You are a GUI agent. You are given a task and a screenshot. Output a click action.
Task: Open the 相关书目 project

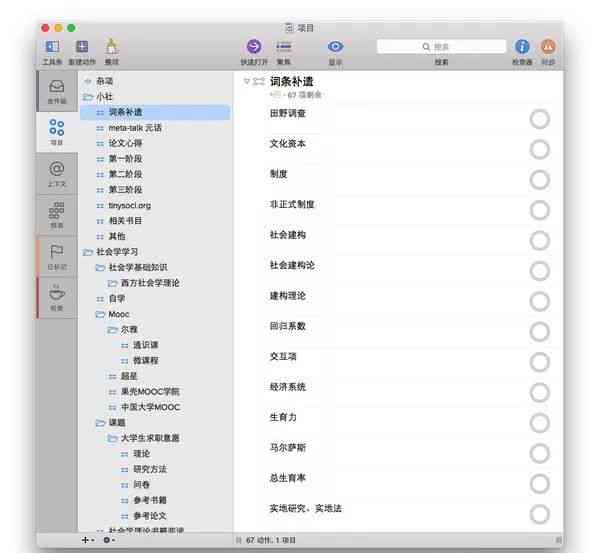click(x=126, y=221)
